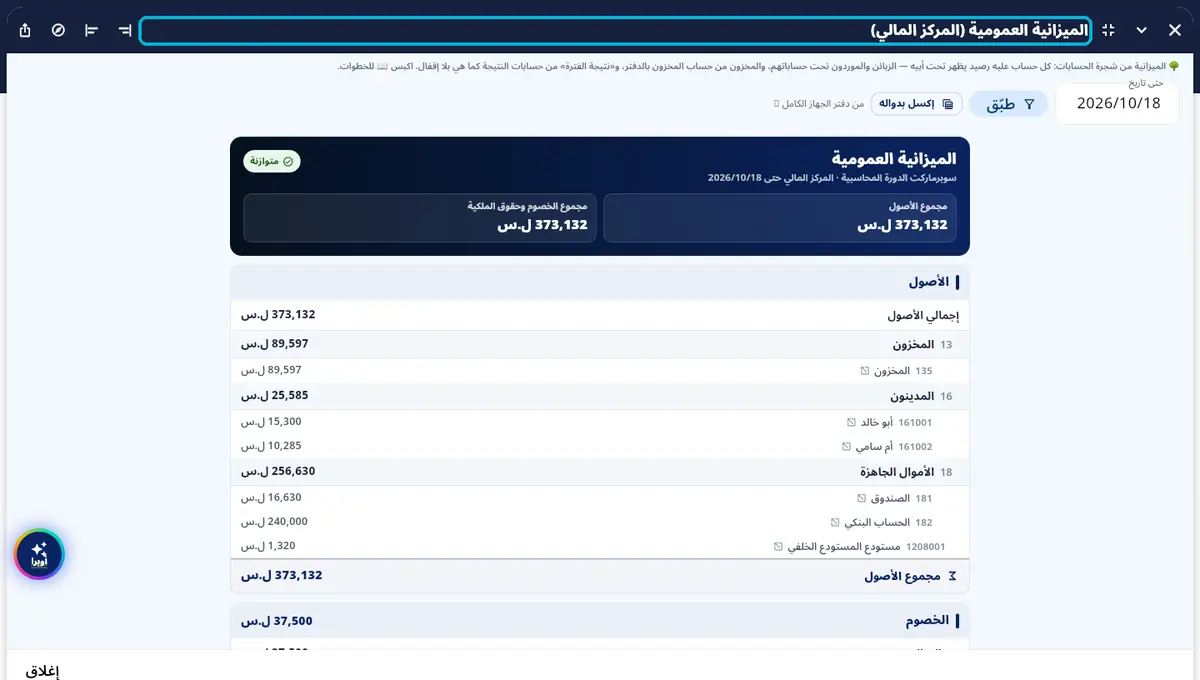The width and height of the screenshot is (1200, 680).
Task: Click the exit-fullscreen arrows icon
Action: 1108,31
